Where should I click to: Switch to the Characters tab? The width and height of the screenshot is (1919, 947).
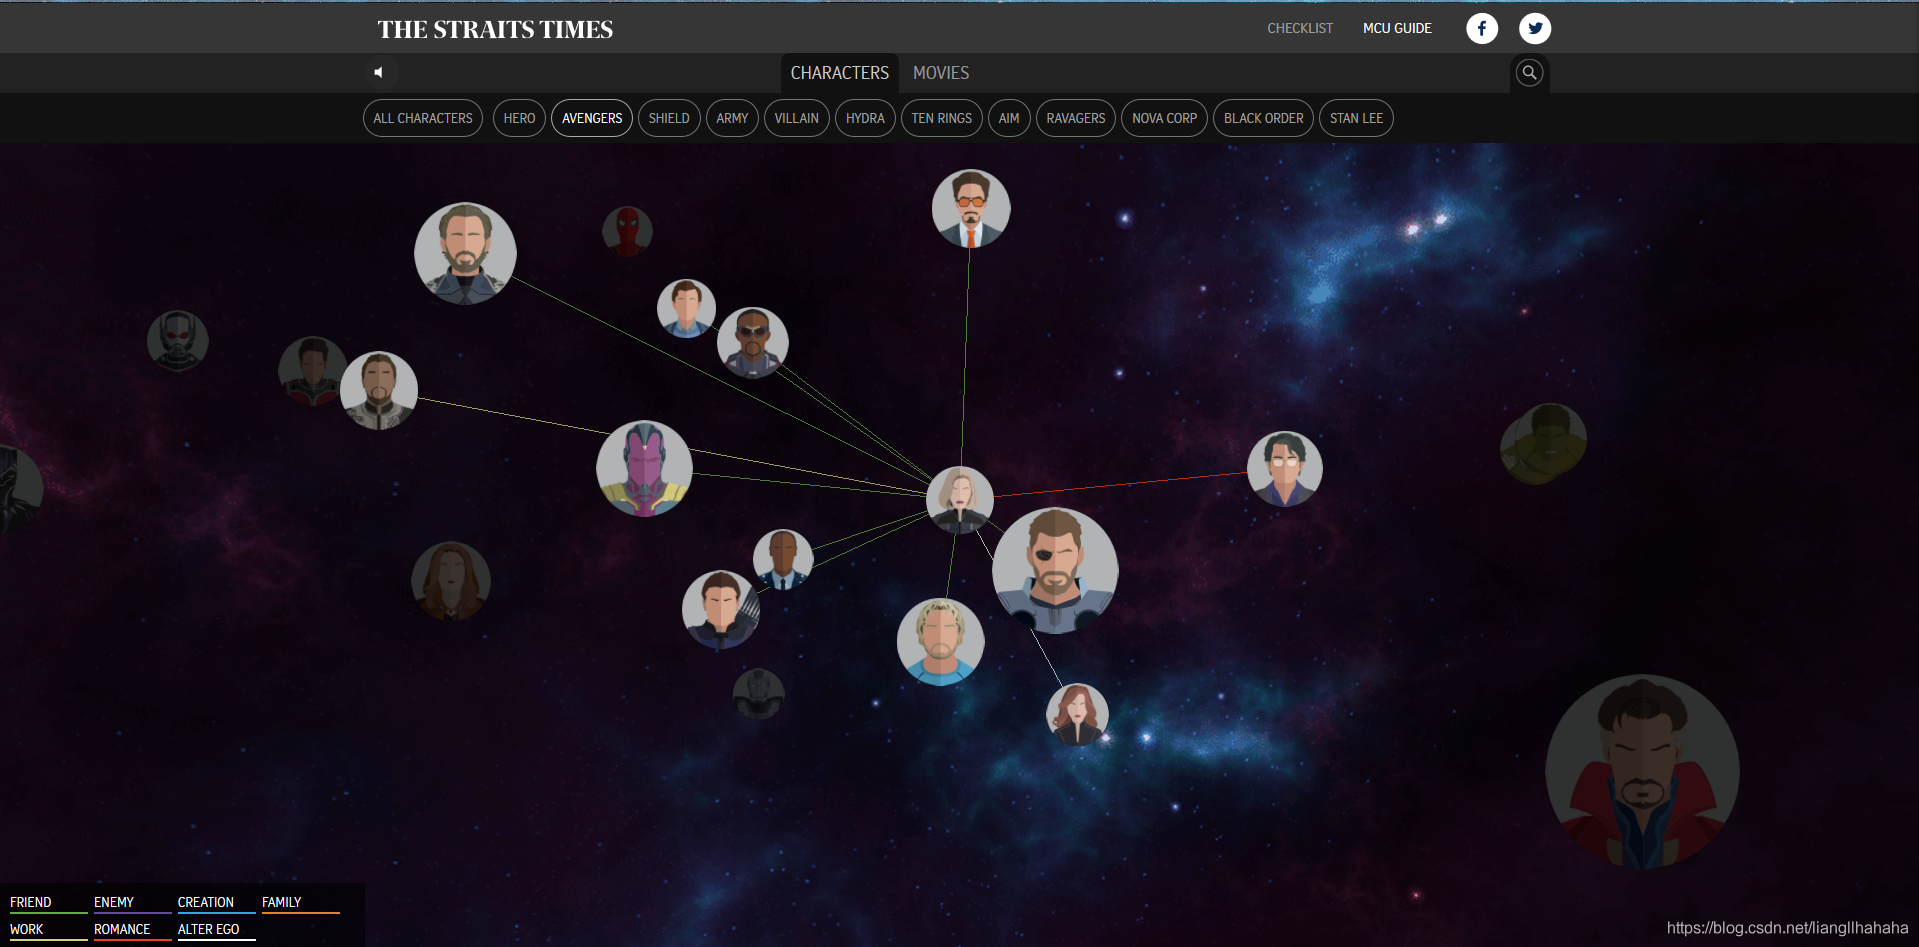click(840, 73)
